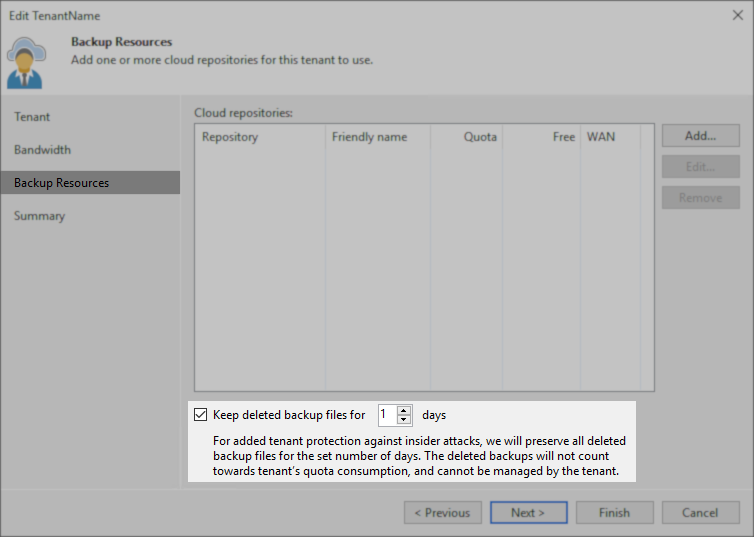The image size is (754, 537).
Task: Proceed with the Next > button
Action: click(528, 512)
